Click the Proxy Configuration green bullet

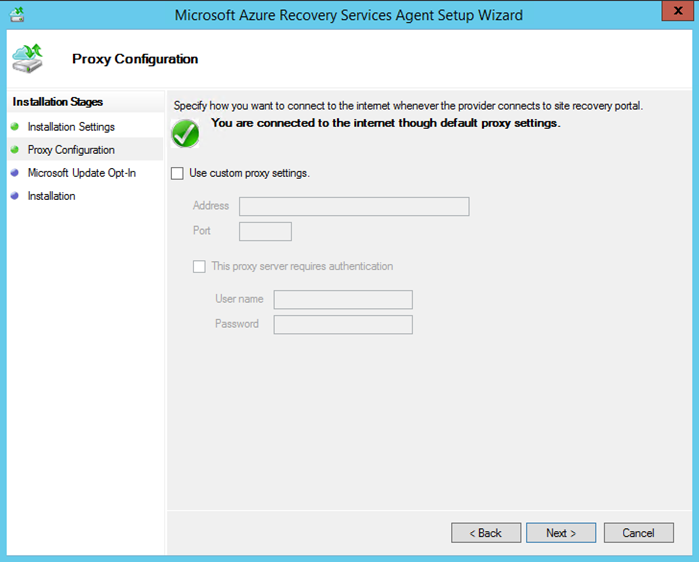tap(15, 150)
